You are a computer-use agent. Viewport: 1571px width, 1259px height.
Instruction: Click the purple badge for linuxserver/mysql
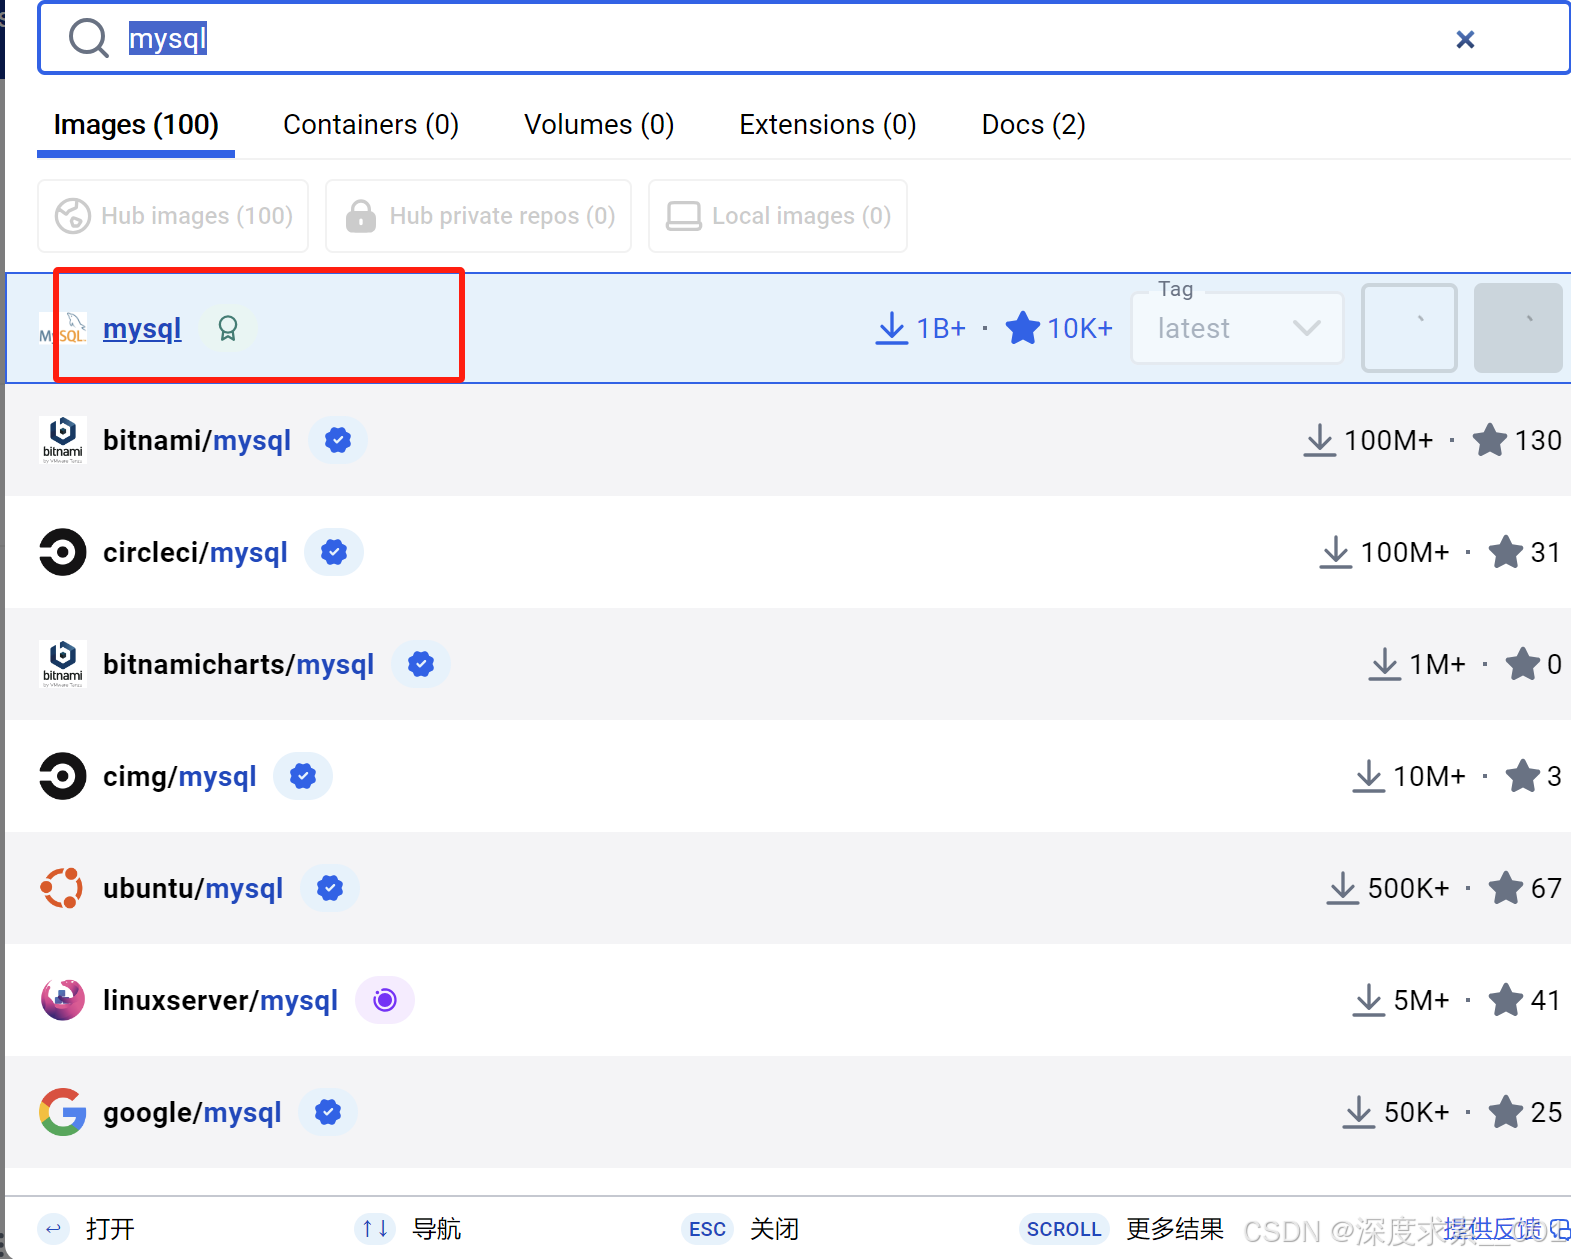coord(385,1000)
